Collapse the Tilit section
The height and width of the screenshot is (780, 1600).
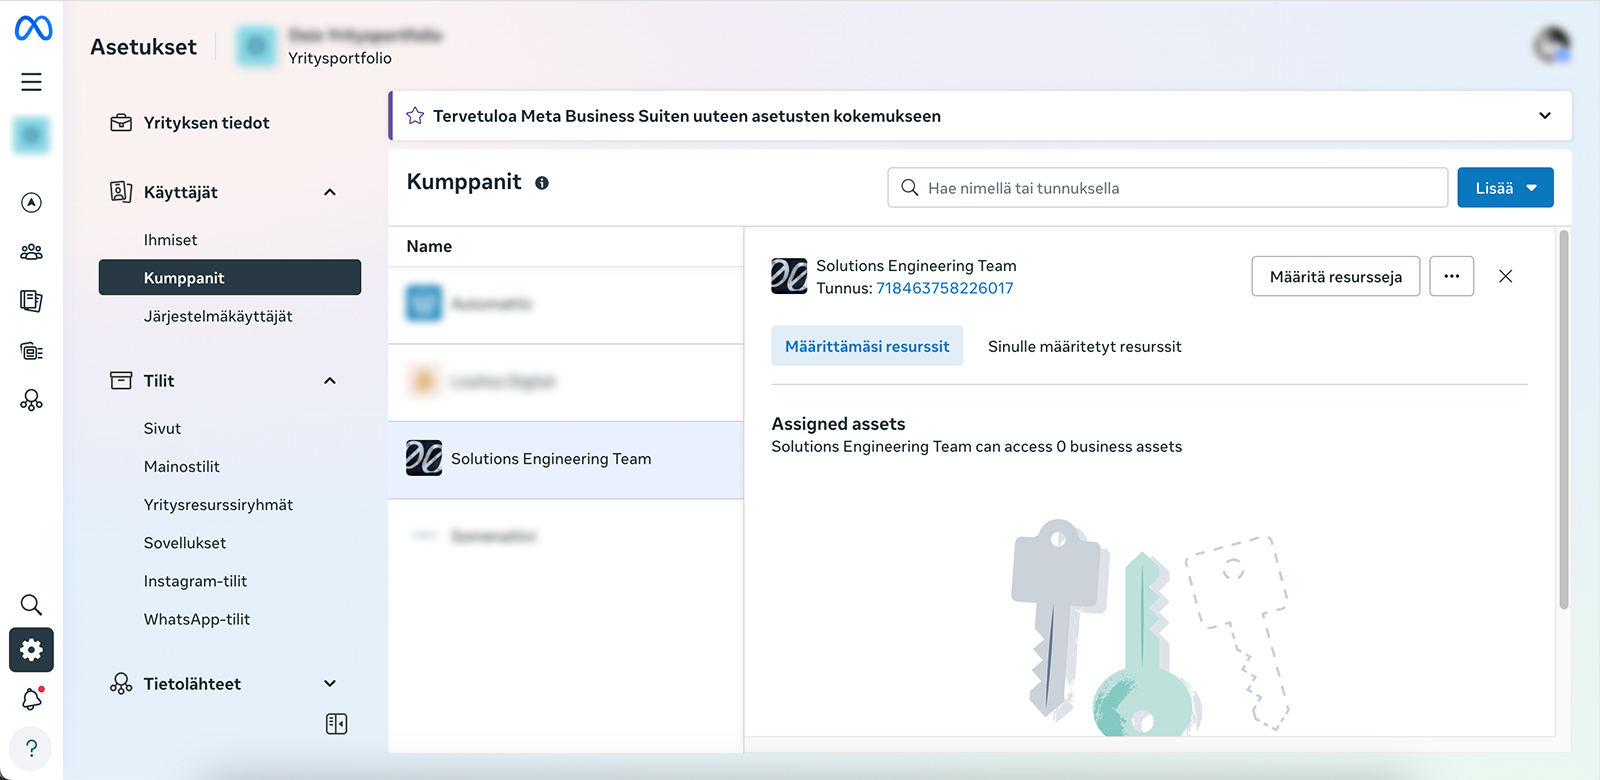point(330,381)
